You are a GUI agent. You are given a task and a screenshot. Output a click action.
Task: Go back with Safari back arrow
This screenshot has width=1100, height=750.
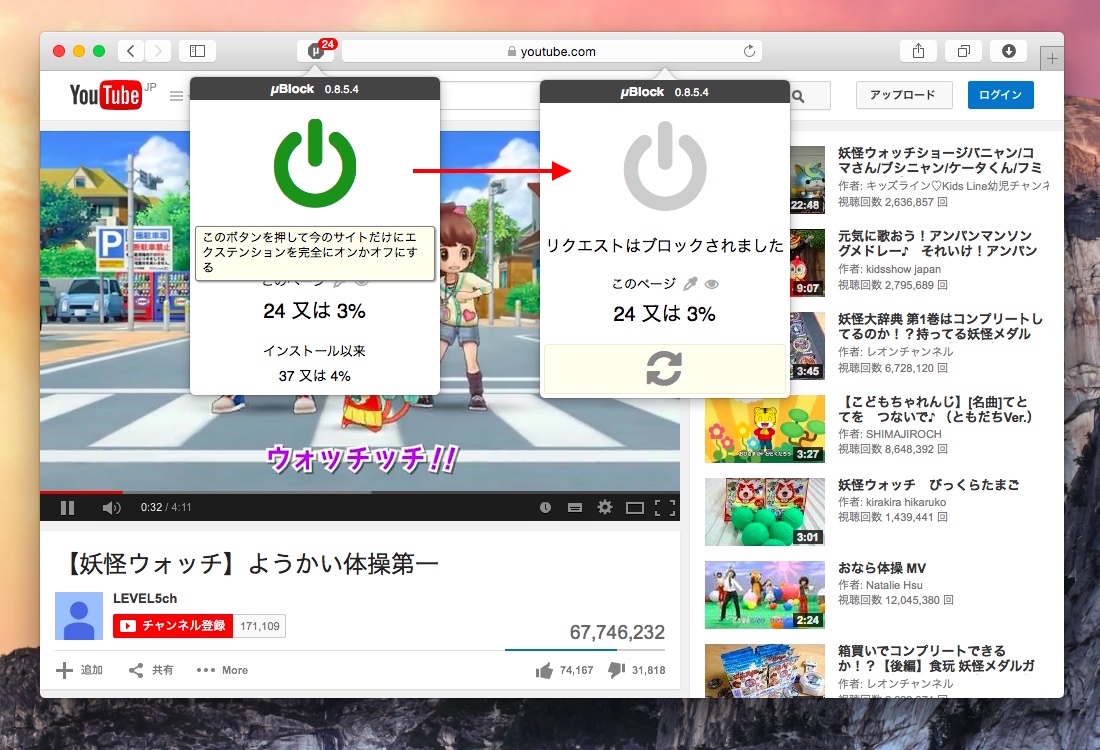[x=130, y=51]
